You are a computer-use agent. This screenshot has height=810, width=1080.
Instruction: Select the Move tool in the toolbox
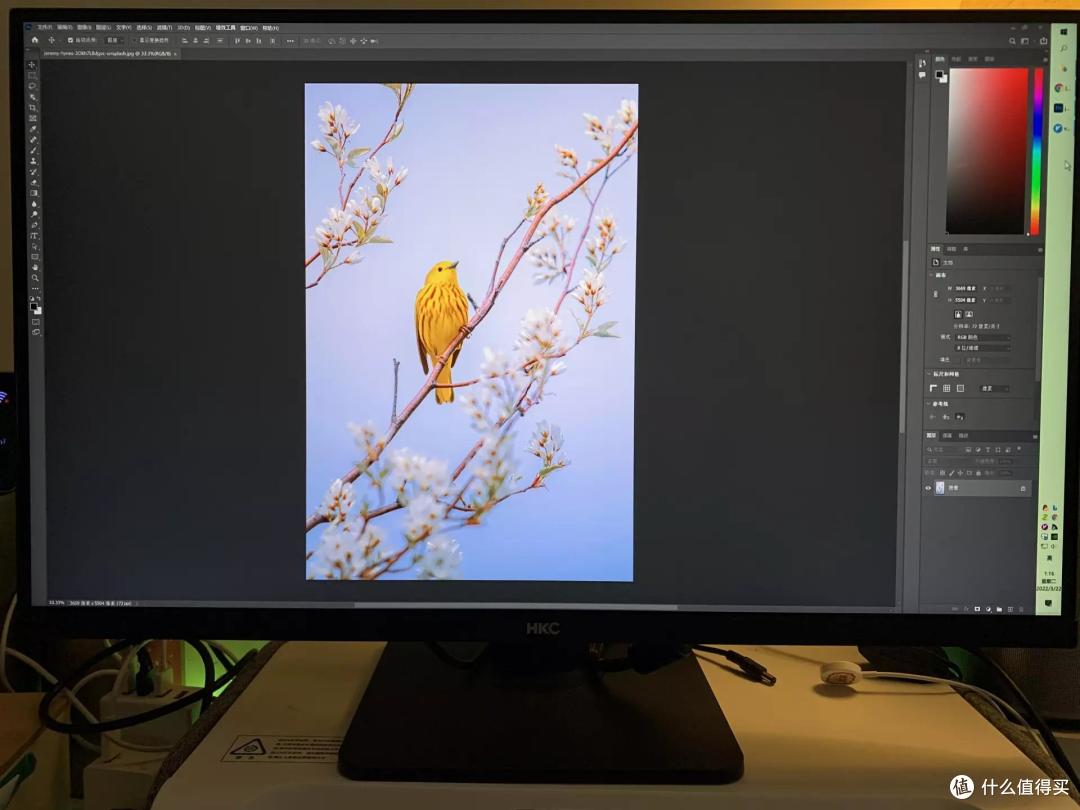coord(32,65)
